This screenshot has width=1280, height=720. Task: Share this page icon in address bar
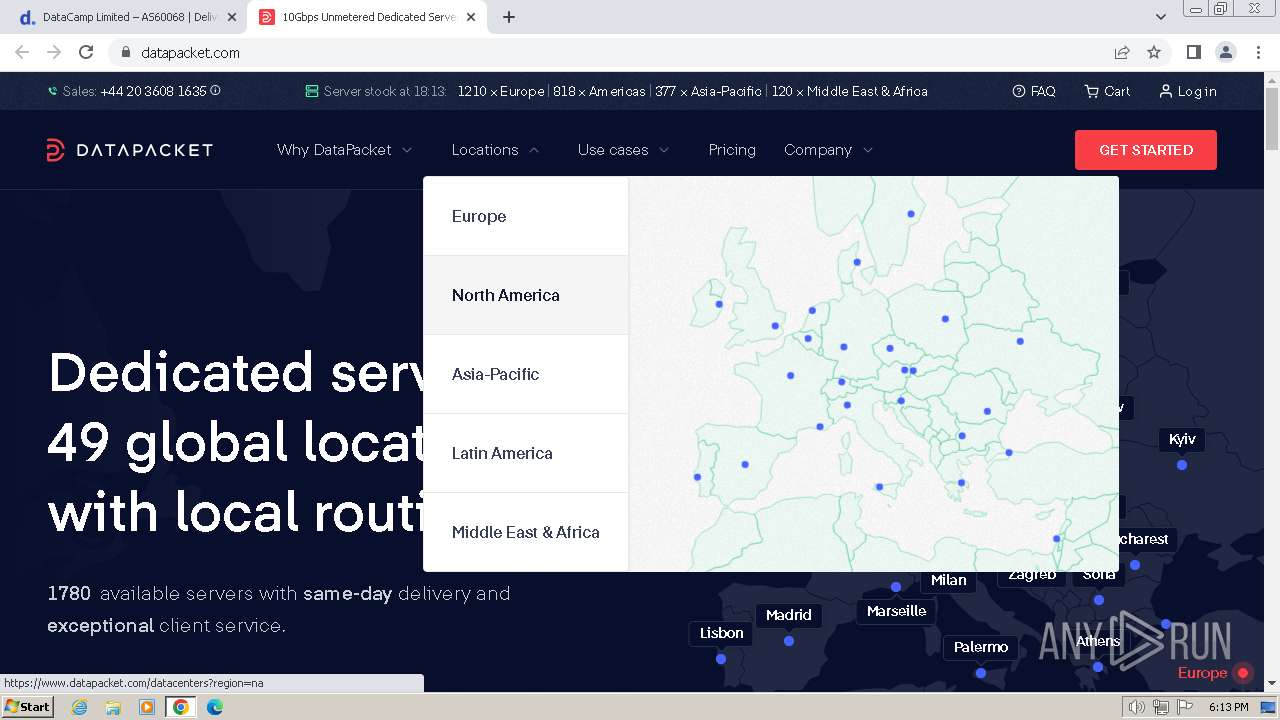[x=1122, y=52]
